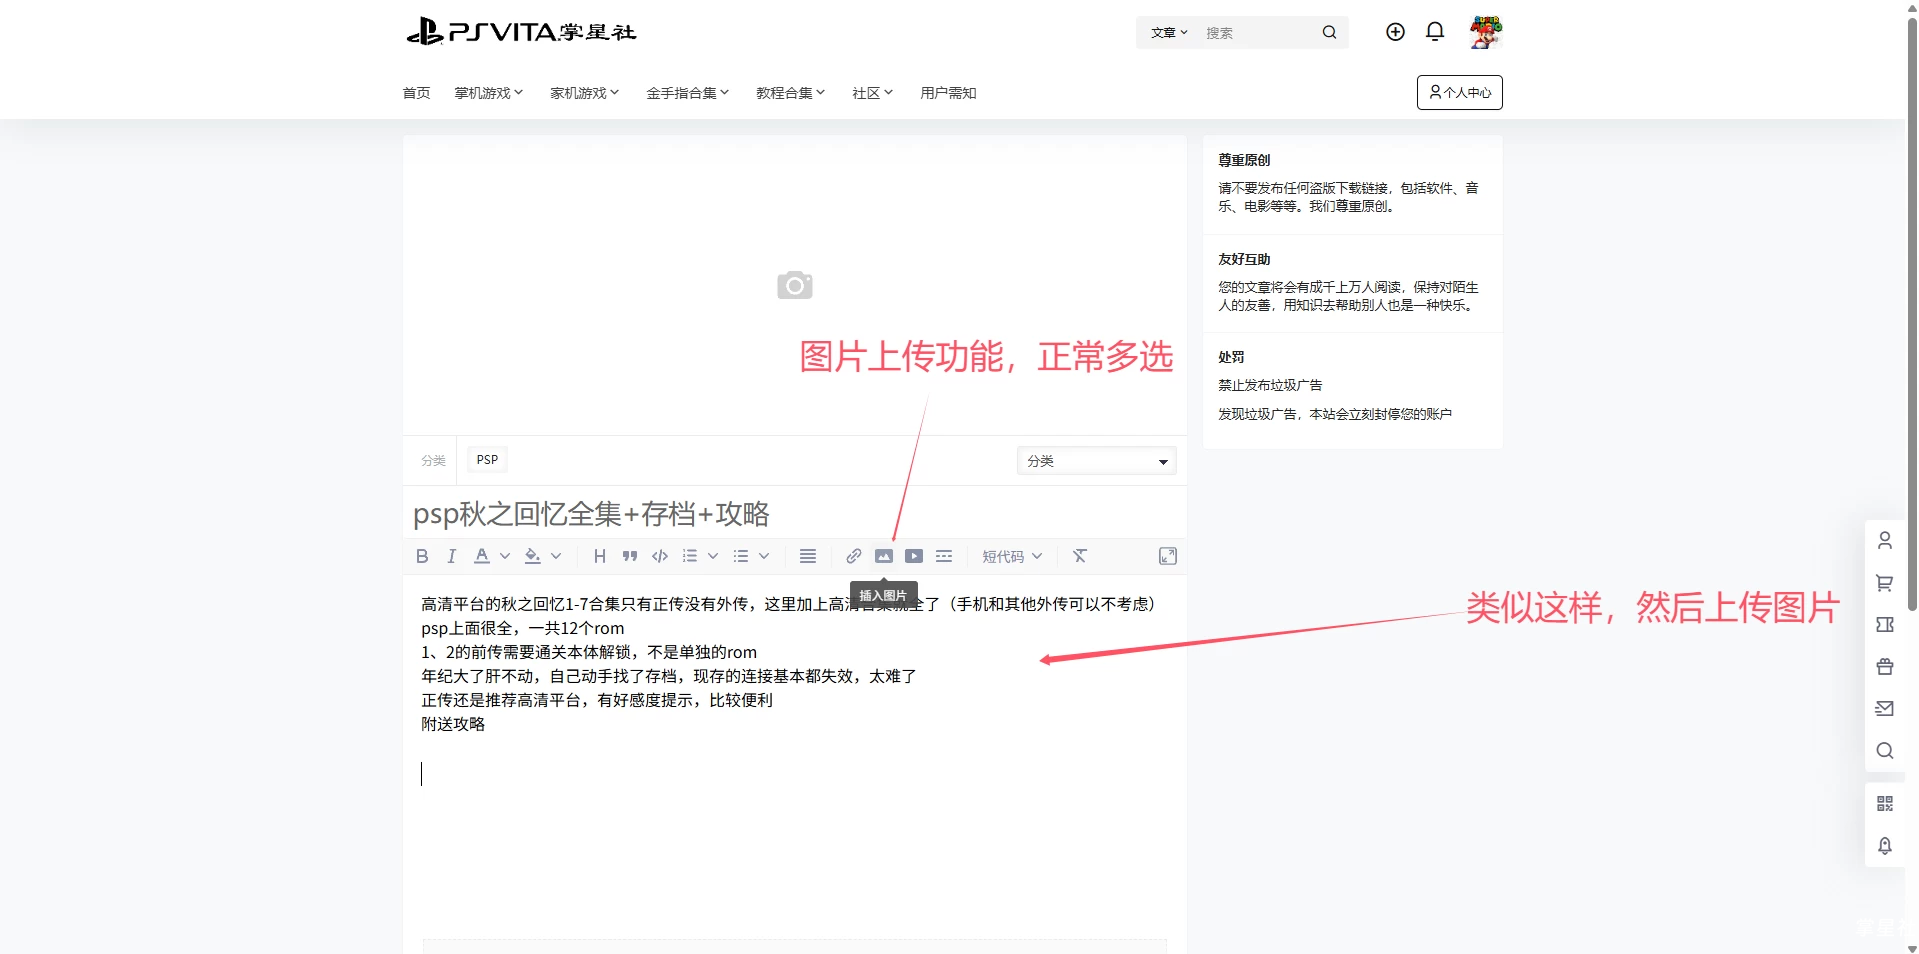Screen dimensions: 1919x954
Task: Toggle bold formatting in editor toolbar
Action: pos(422,556)
